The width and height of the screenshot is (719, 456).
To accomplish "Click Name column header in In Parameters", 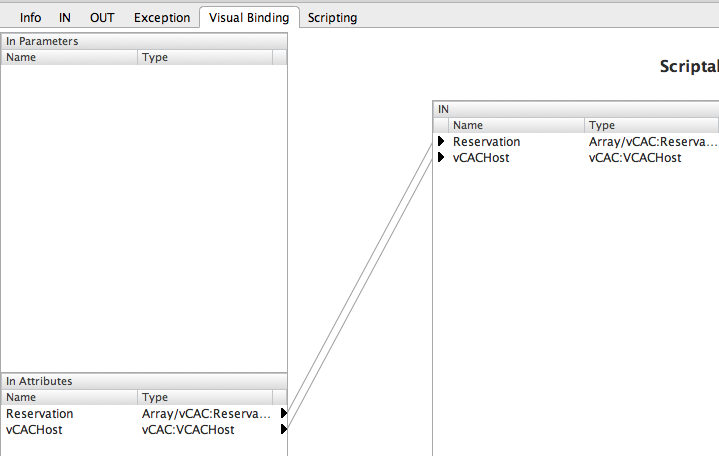I will tap(70, 57).
